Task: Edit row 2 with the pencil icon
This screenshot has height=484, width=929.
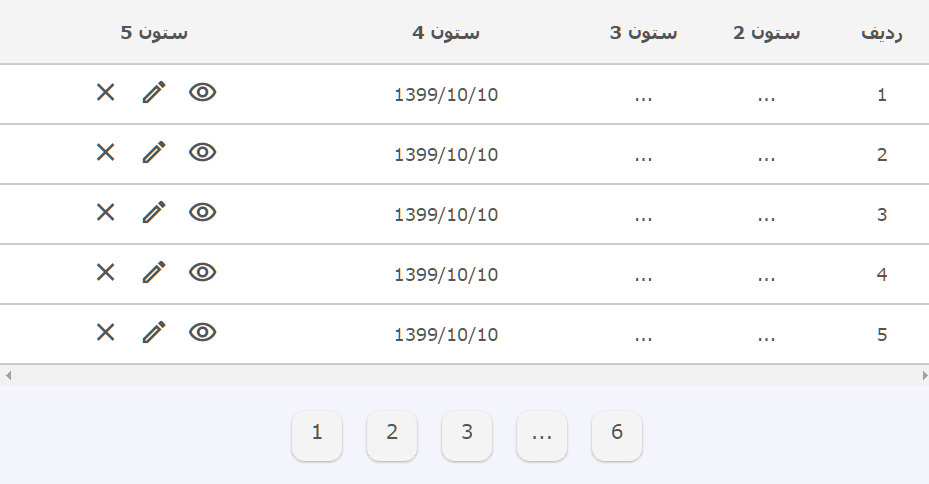Action: (x=154, y=152)
